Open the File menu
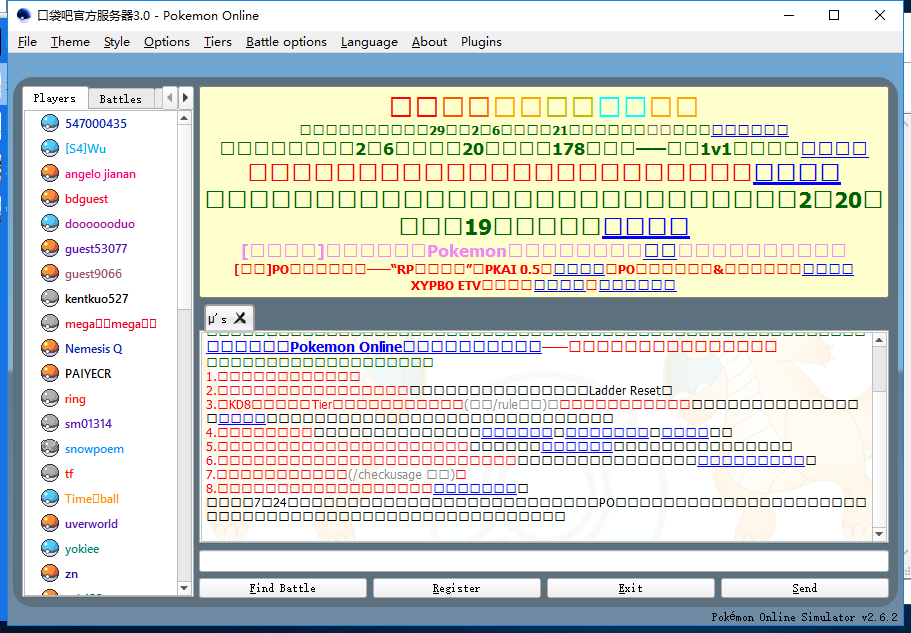911x633 pixels. pyautogui.click(x=27, y=42)
